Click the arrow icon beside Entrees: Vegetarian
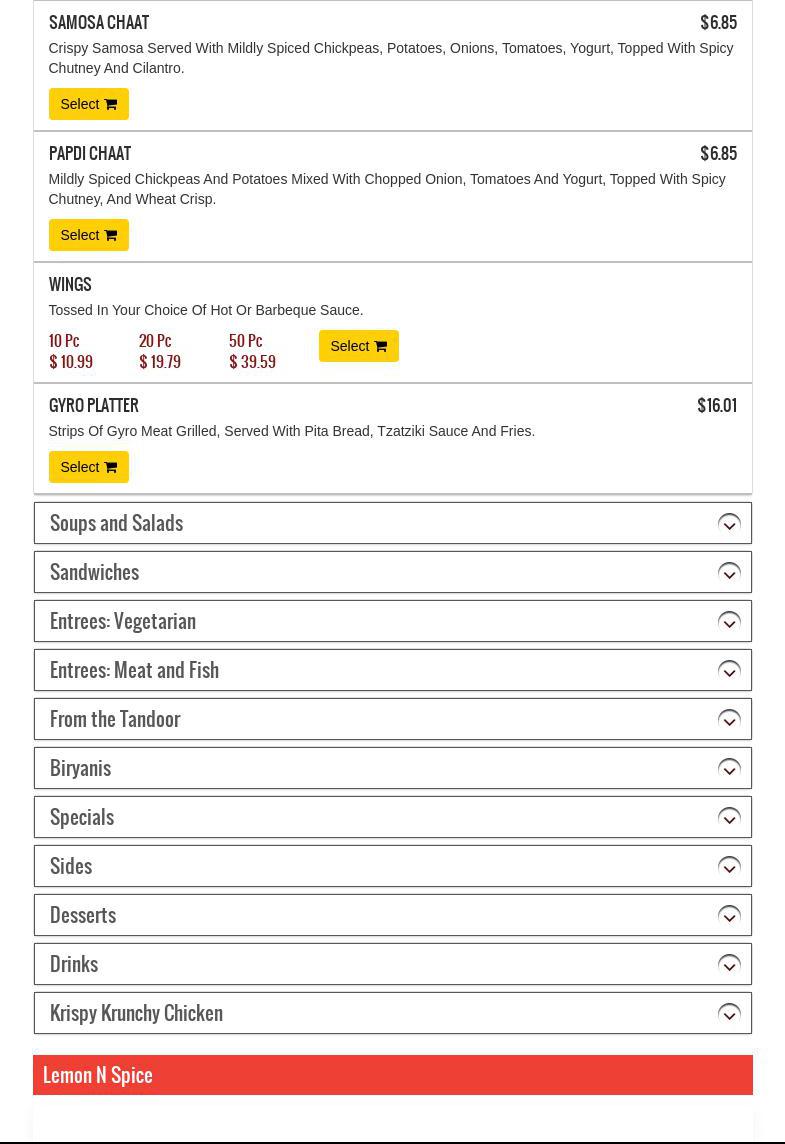This screenshot has height=1144, width=785. tap(729, 622)
